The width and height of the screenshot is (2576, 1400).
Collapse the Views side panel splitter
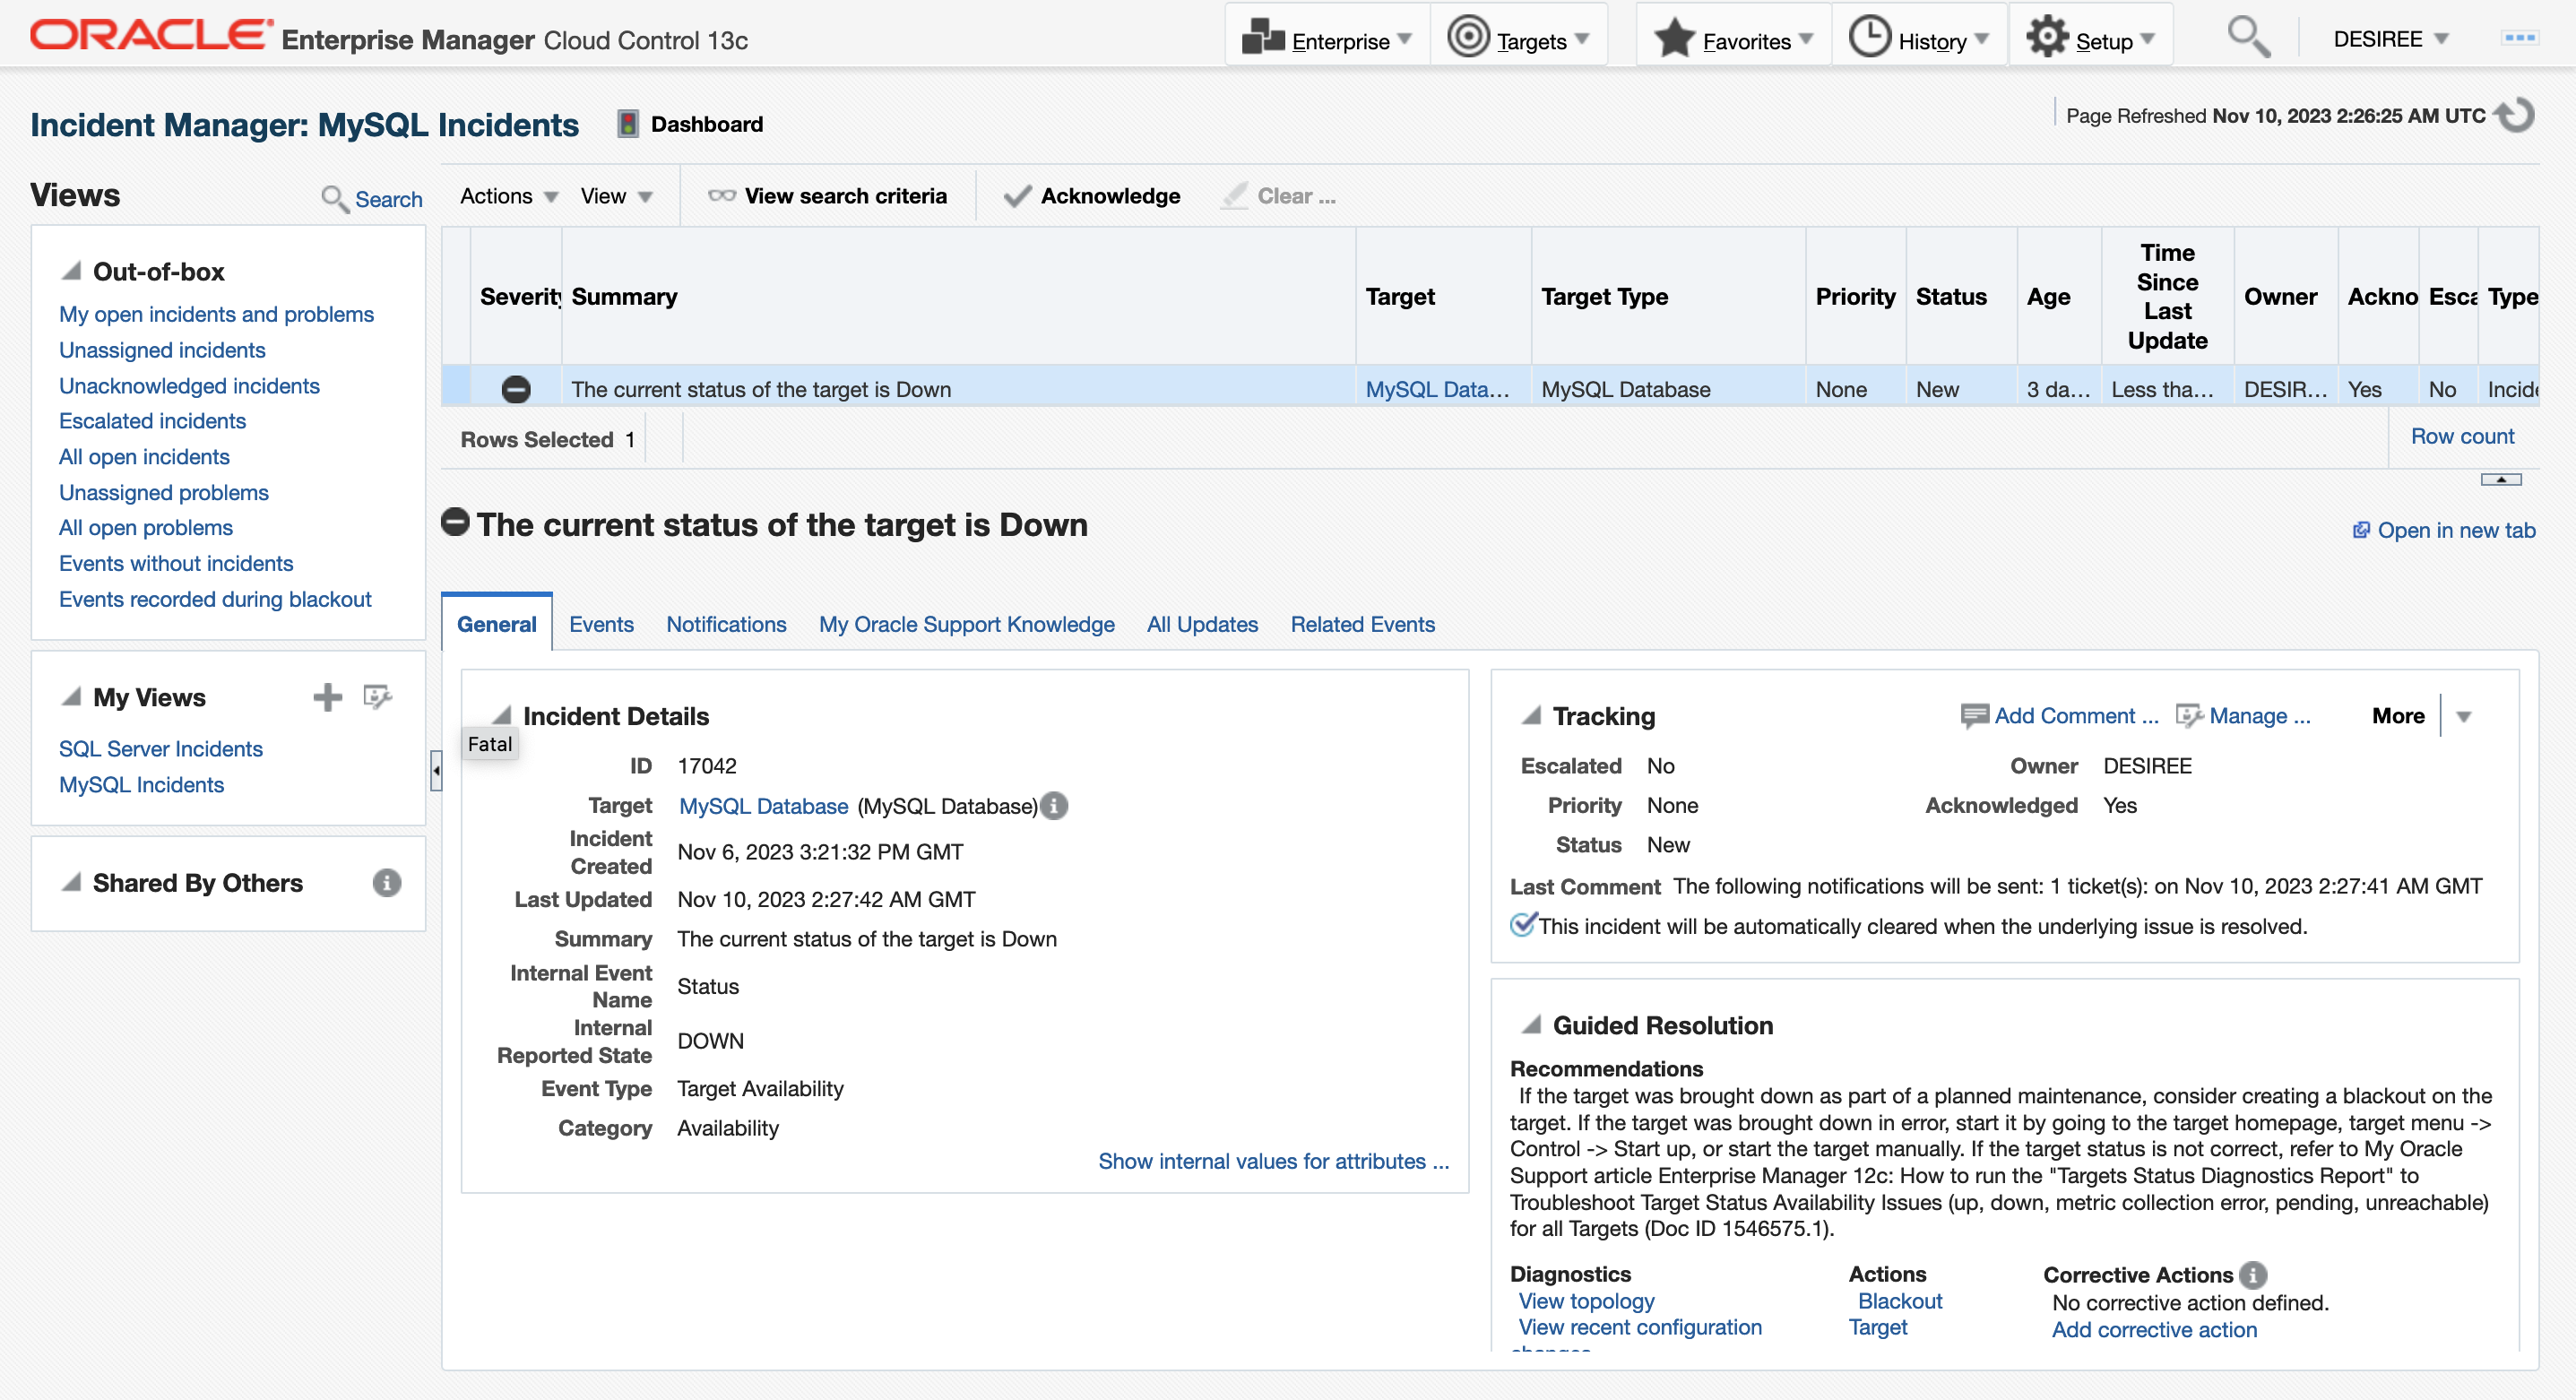(436, 770)
